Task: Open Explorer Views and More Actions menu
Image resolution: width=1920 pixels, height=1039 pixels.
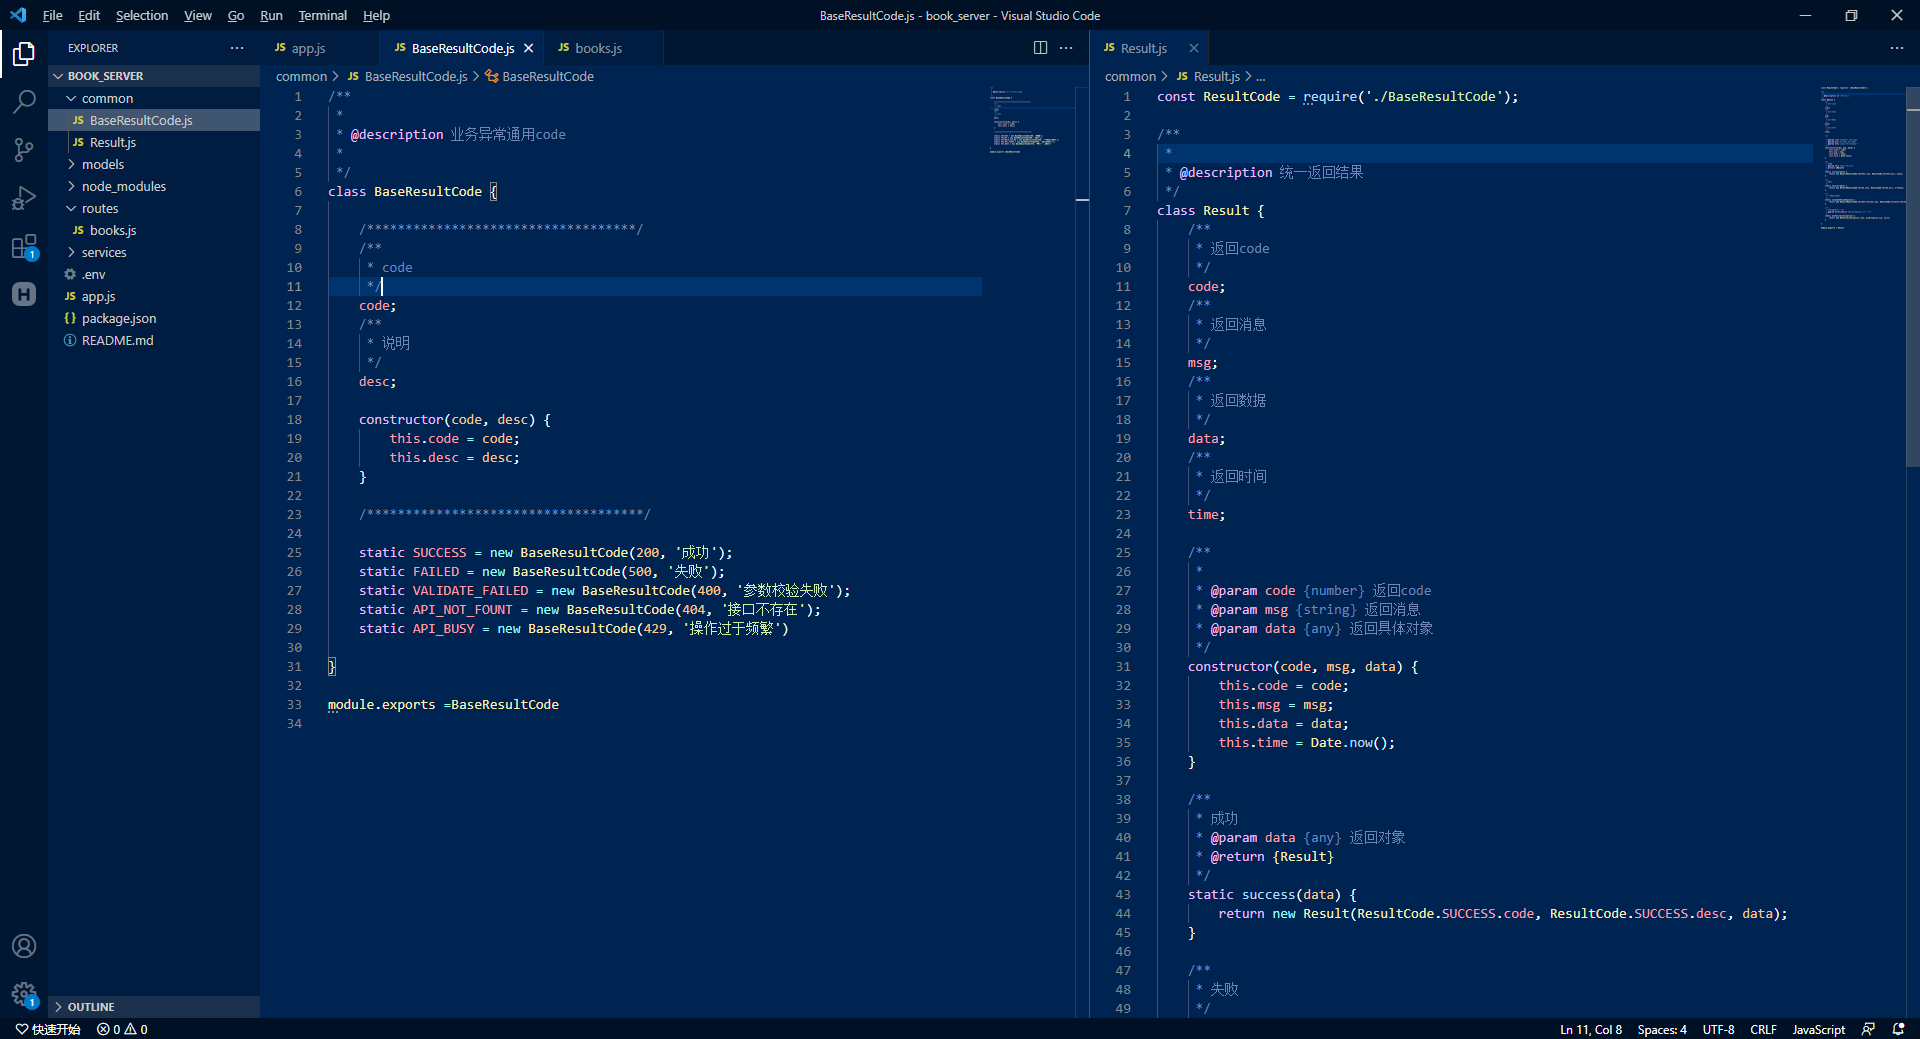Action: coord(237,48)
